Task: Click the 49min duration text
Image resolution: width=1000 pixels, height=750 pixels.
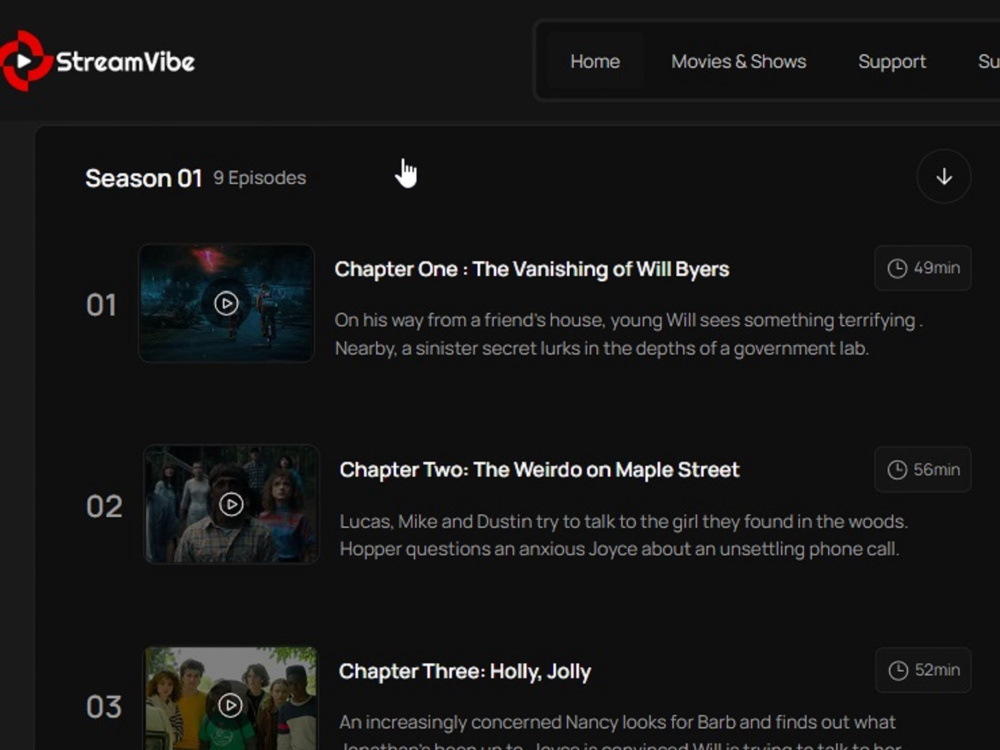Action: click(937, 268)
